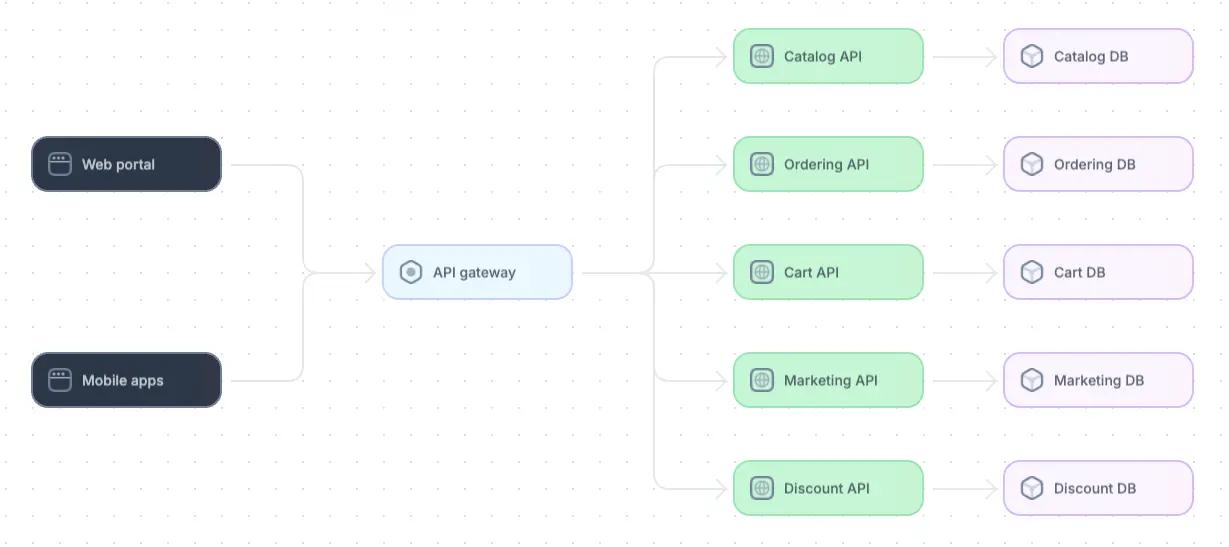Select the arrow connecting Cart API to Cart DB
The width and height of the screenshot is (1229, 547).
963,272
